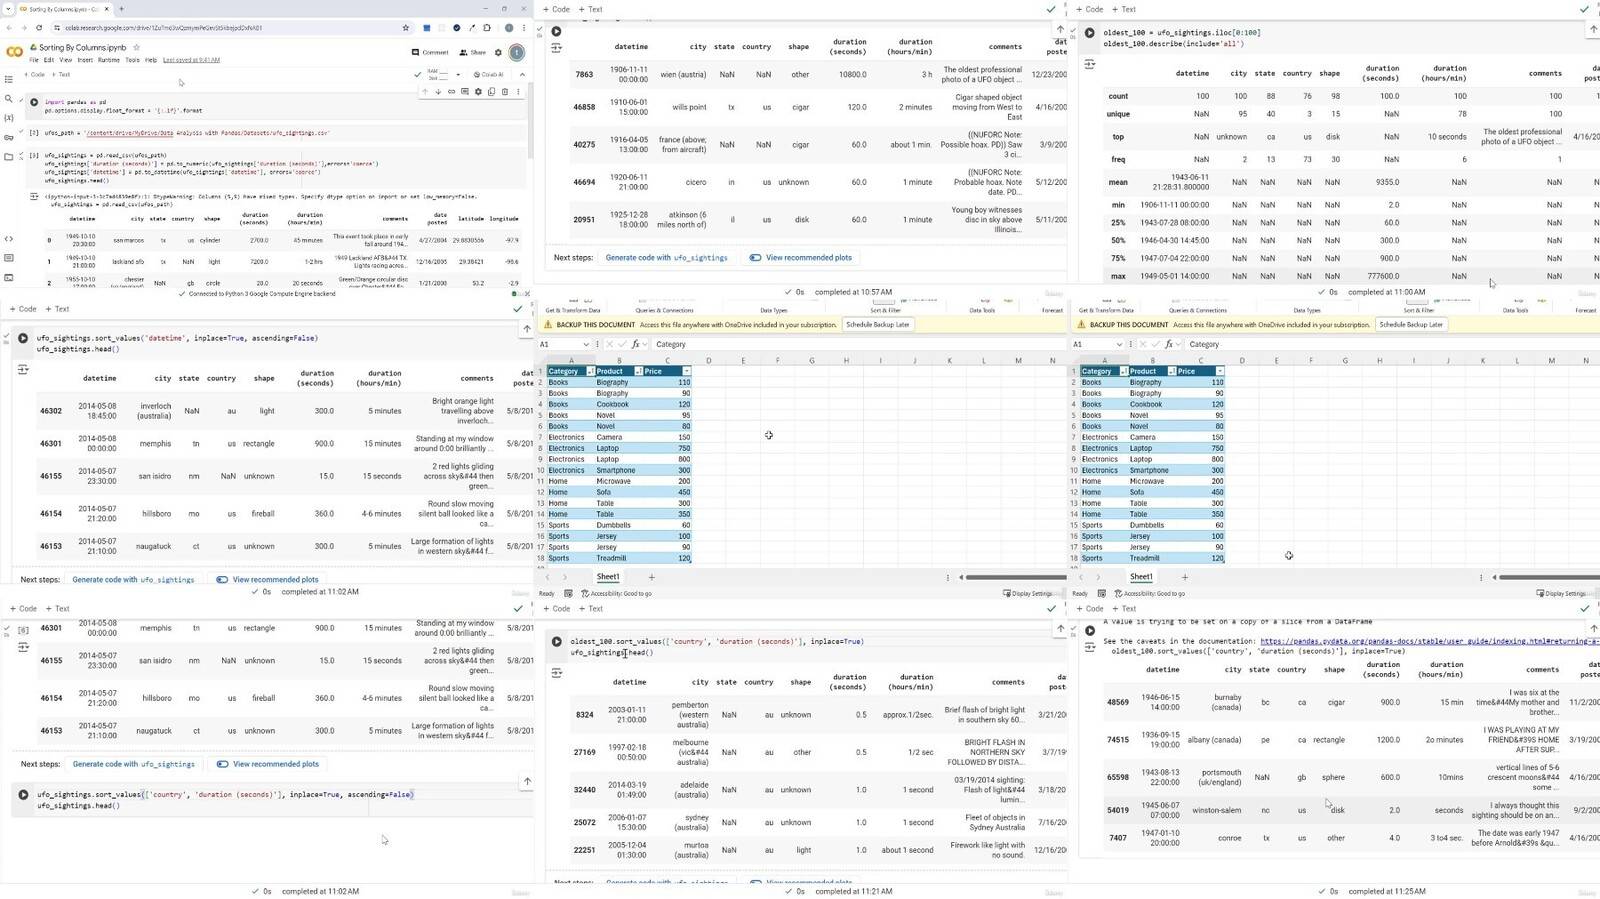
Task: Run the 'import pandas as pd' cell
Action: (34, 102)
